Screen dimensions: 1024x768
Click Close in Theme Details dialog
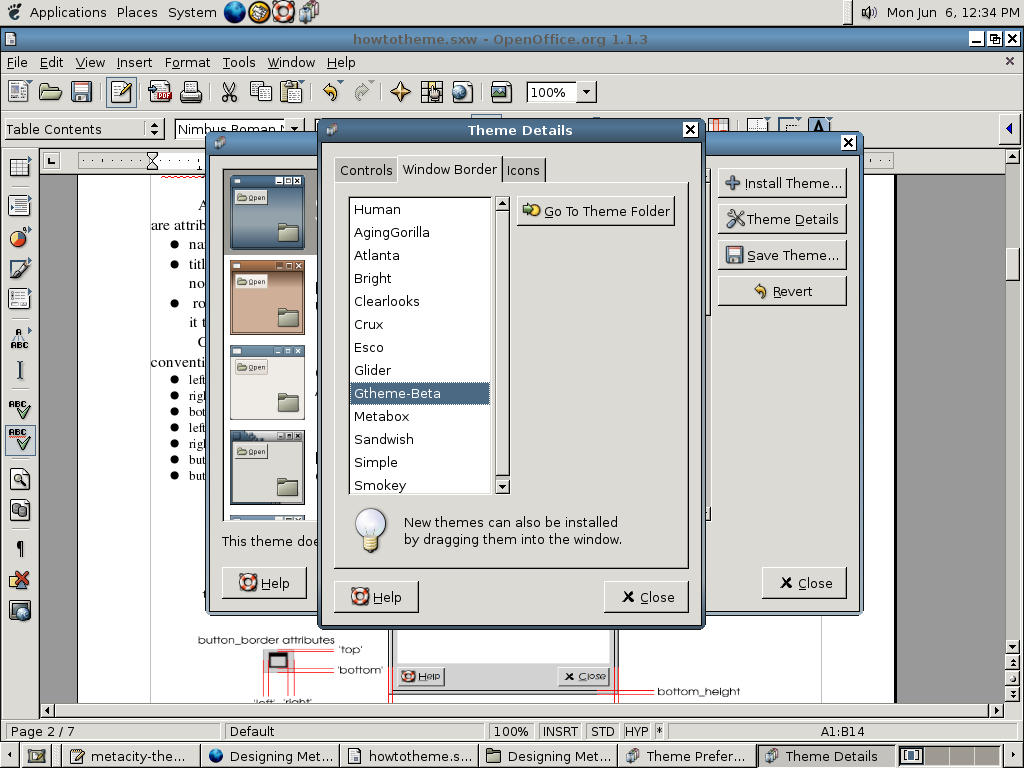(647, 597)
